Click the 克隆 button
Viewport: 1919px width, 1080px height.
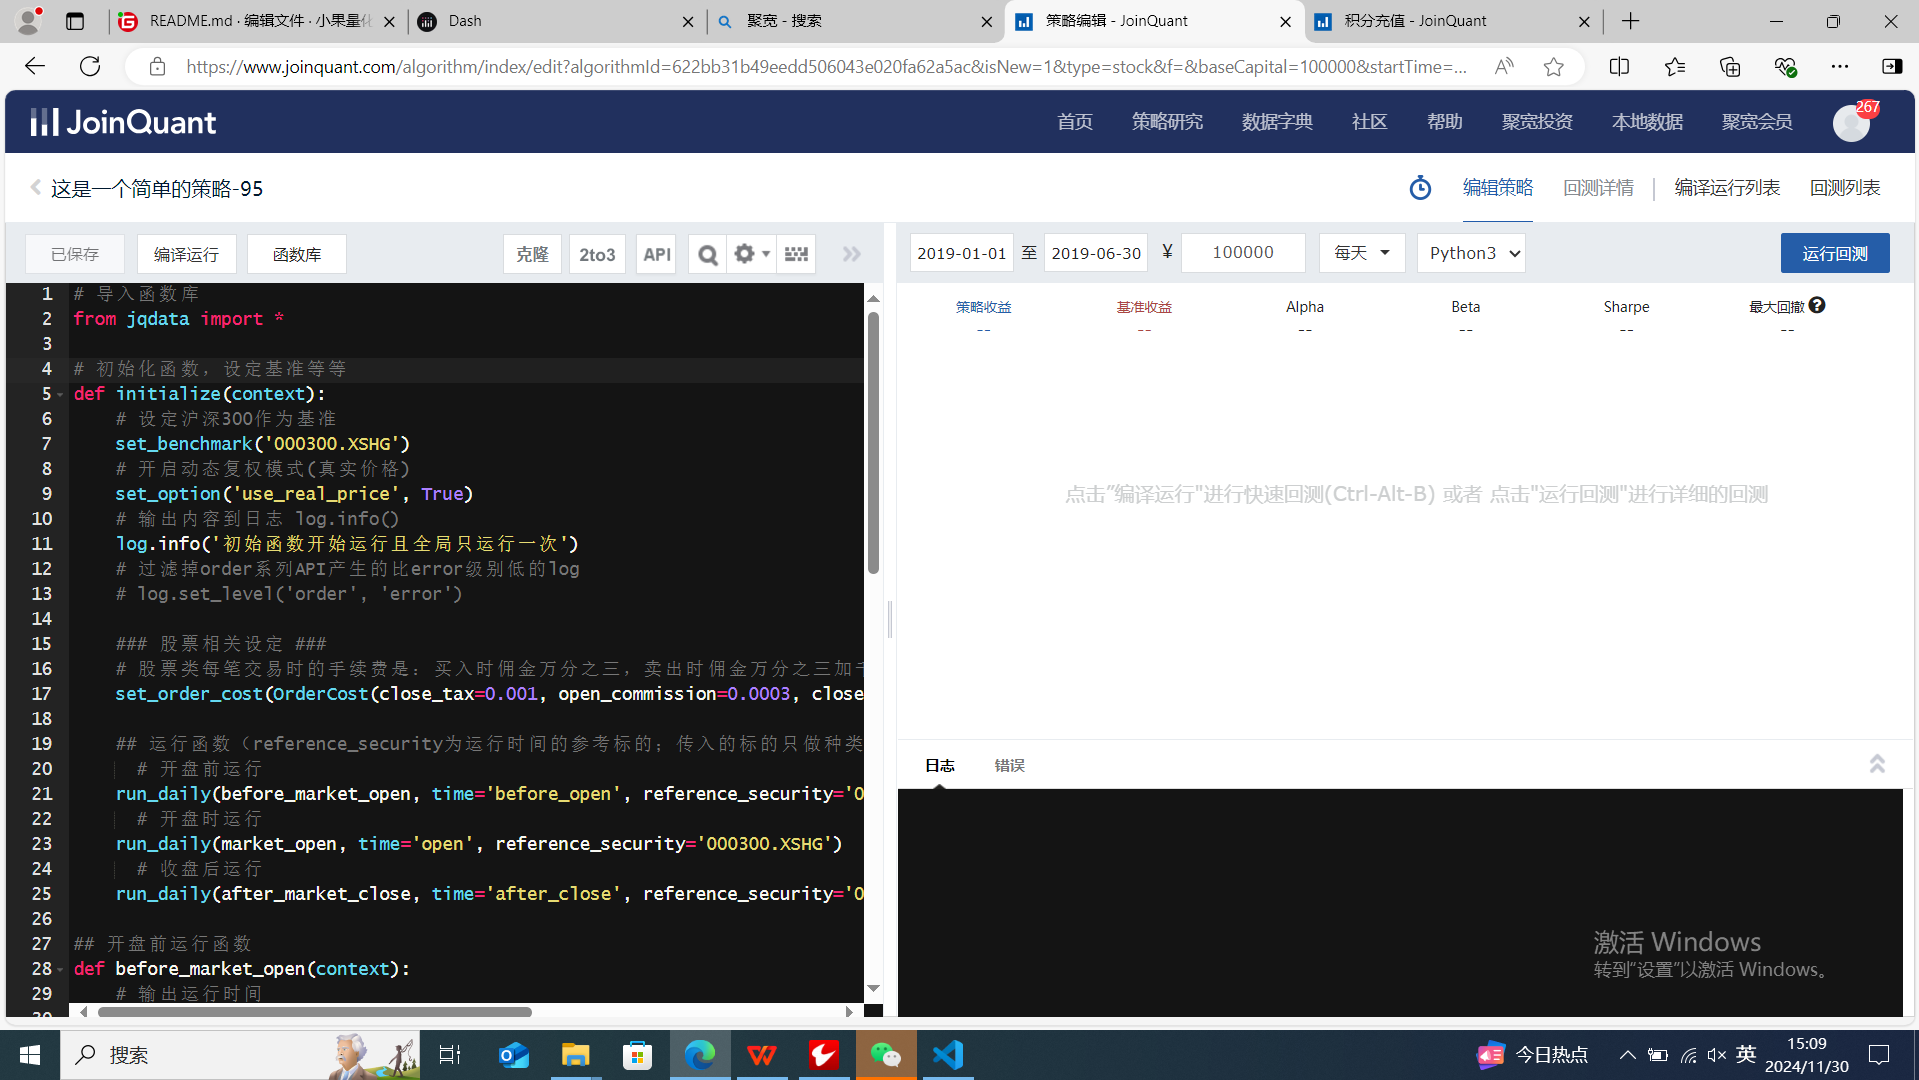coord(532,254)
